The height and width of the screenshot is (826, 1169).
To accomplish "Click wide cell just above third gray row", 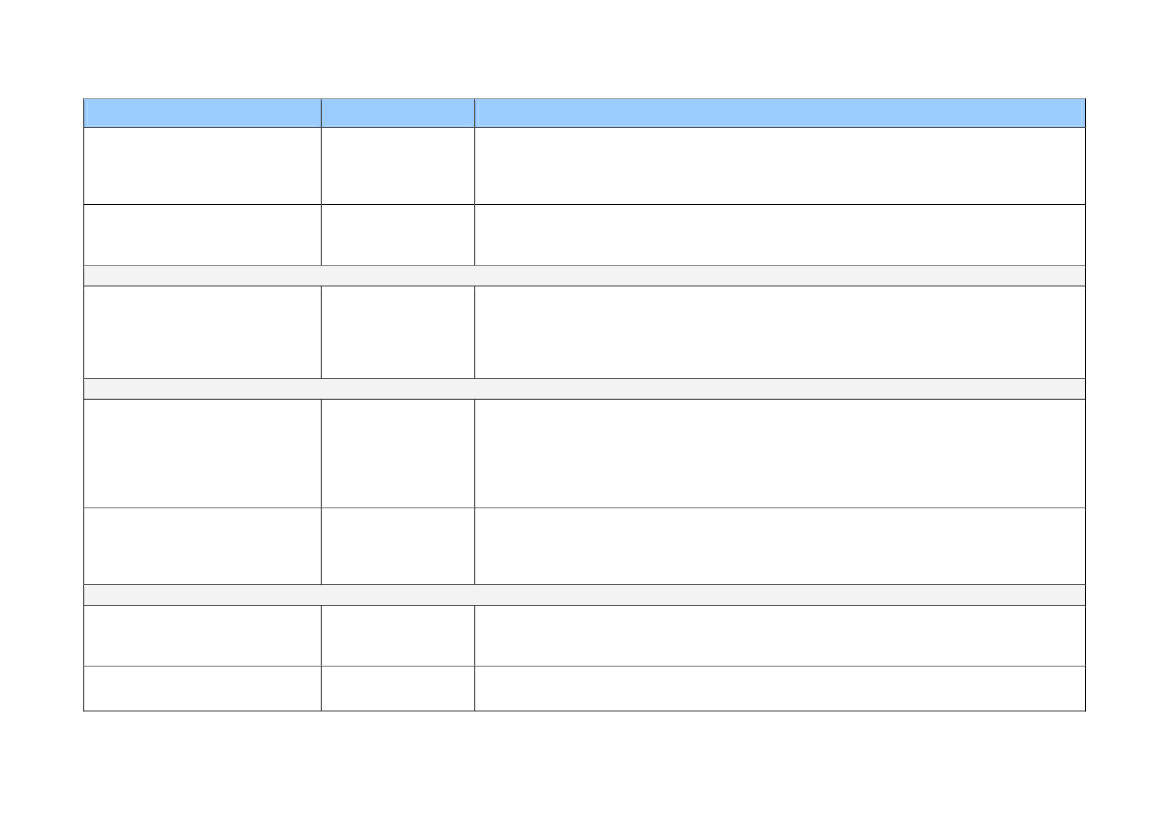I will (x=780, y=546).
